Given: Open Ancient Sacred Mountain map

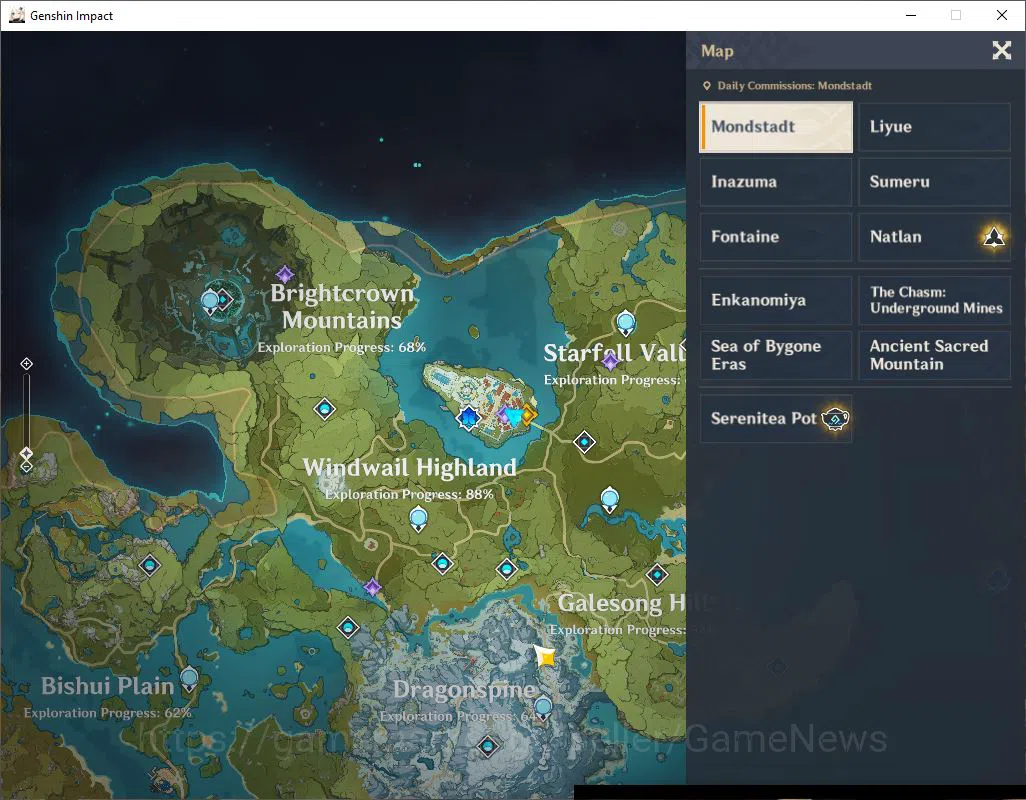Looking at the screenshot, I should (x=934, y=355).
